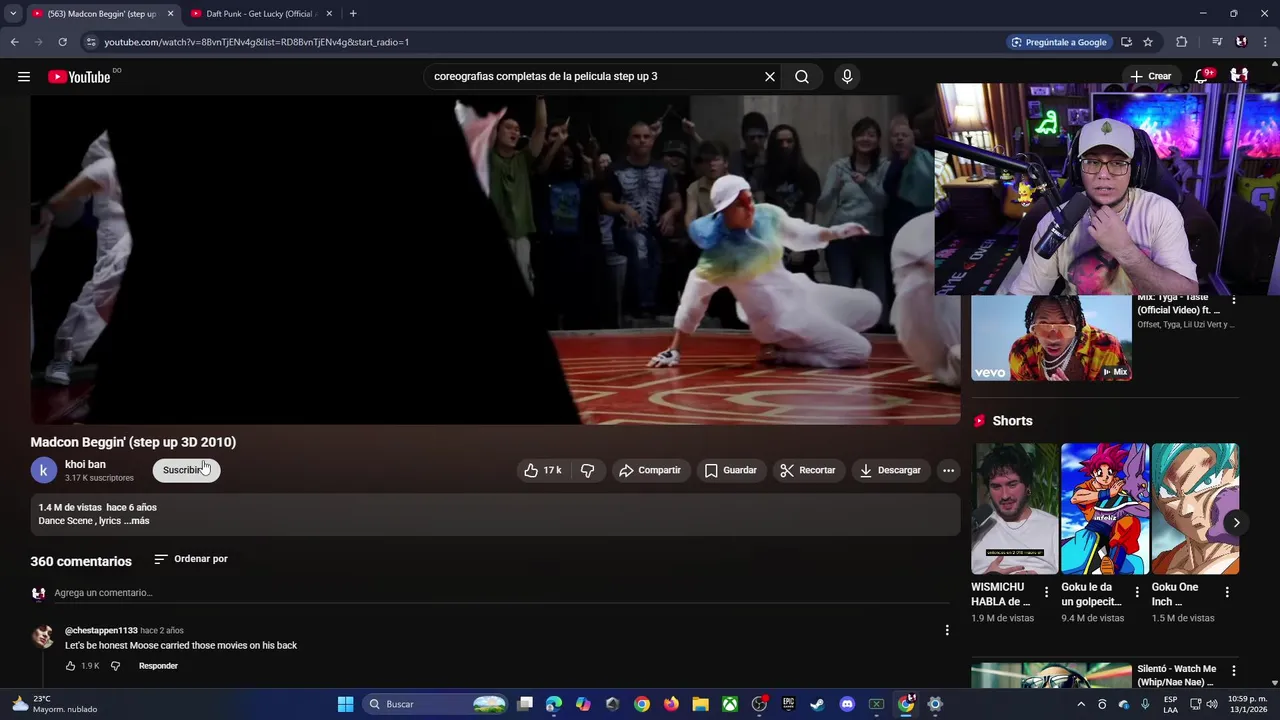Open Firefox from the taskbar

(671, 704)
